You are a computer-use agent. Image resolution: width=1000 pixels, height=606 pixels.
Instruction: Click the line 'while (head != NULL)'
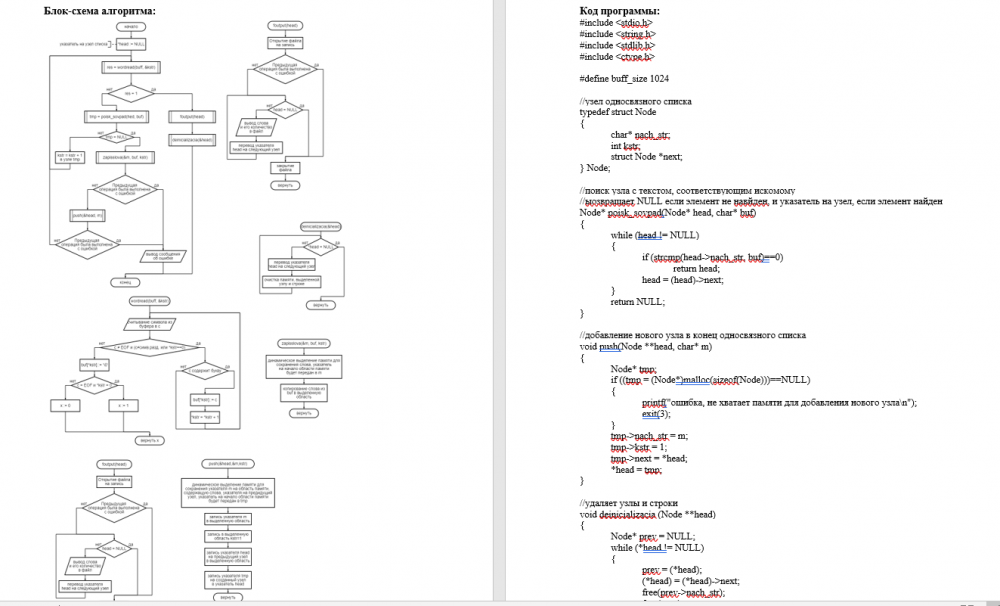point(655,235)
